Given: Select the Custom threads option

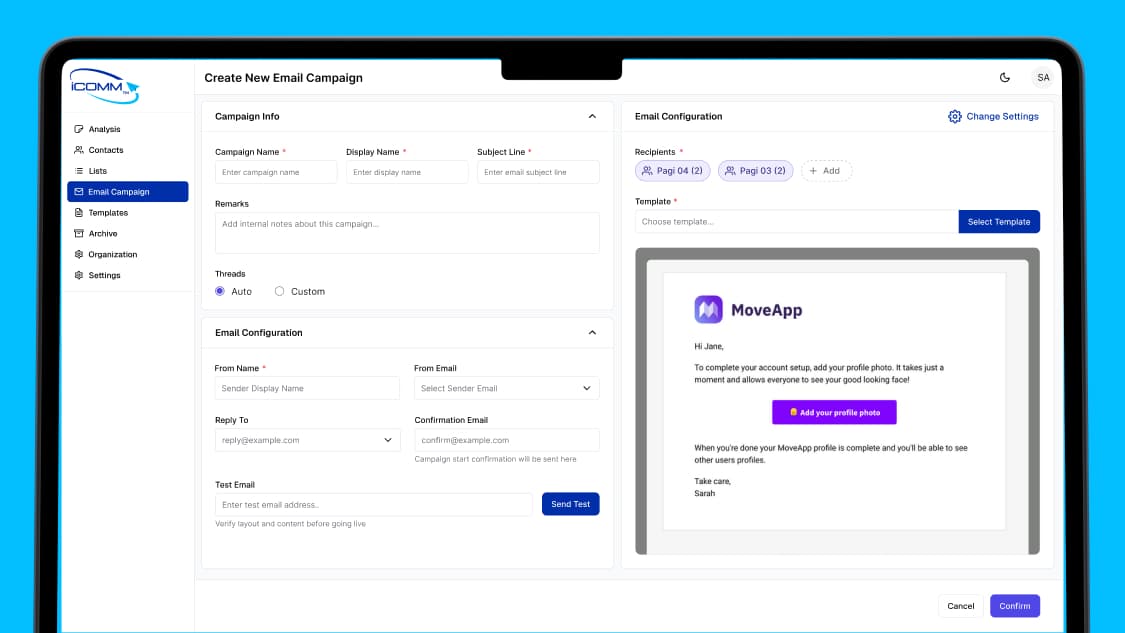Looking at the screenshot, I should pyautogui.click(x=279, y=291).
